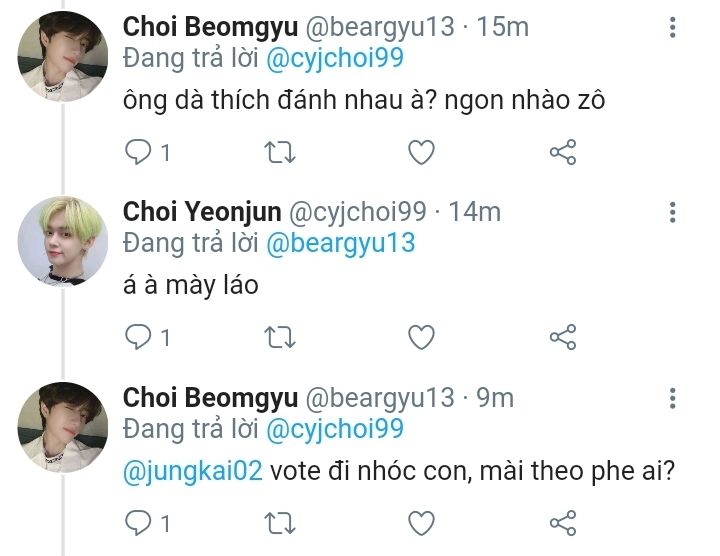Retweet Beomgyu's 15m tweet

point(279,152)
